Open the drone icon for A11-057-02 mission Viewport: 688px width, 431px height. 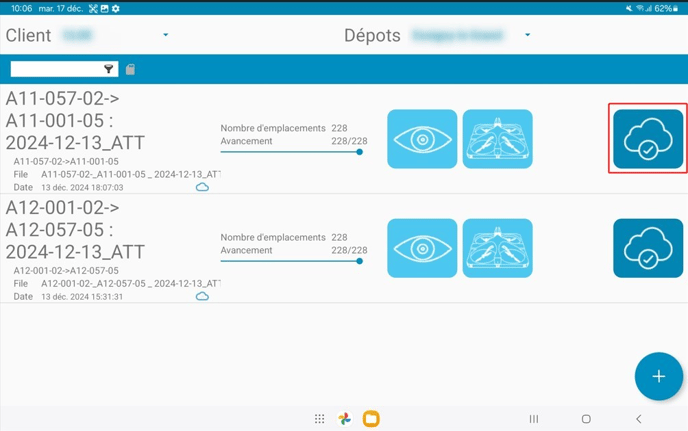click(497, 139)
